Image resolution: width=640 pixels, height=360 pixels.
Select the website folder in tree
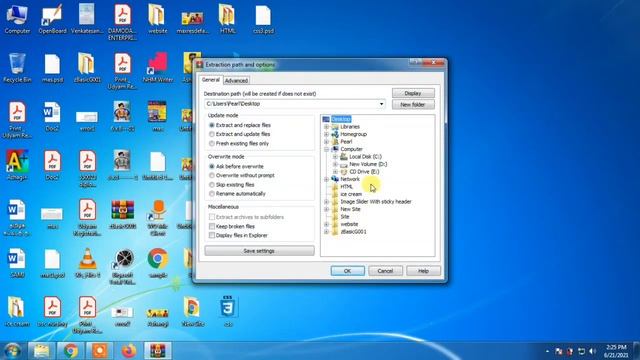(349, 224)
